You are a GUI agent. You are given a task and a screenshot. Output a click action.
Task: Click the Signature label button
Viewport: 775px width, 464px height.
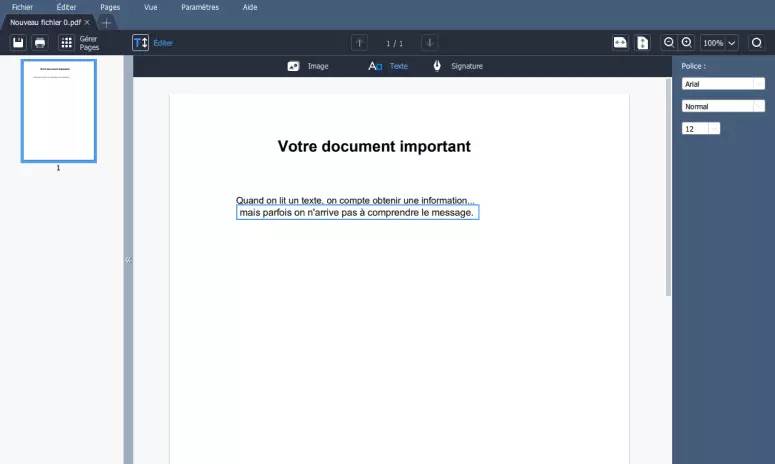pos(467,66)
